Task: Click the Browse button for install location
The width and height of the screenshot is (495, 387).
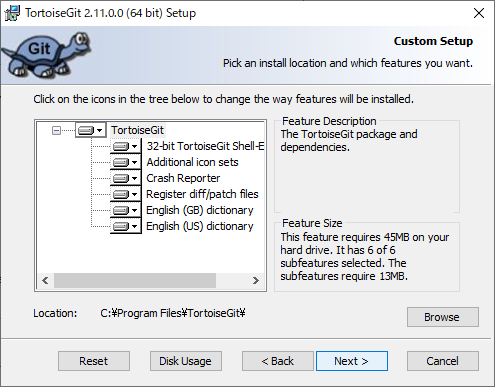Action: tap(443, 317)
